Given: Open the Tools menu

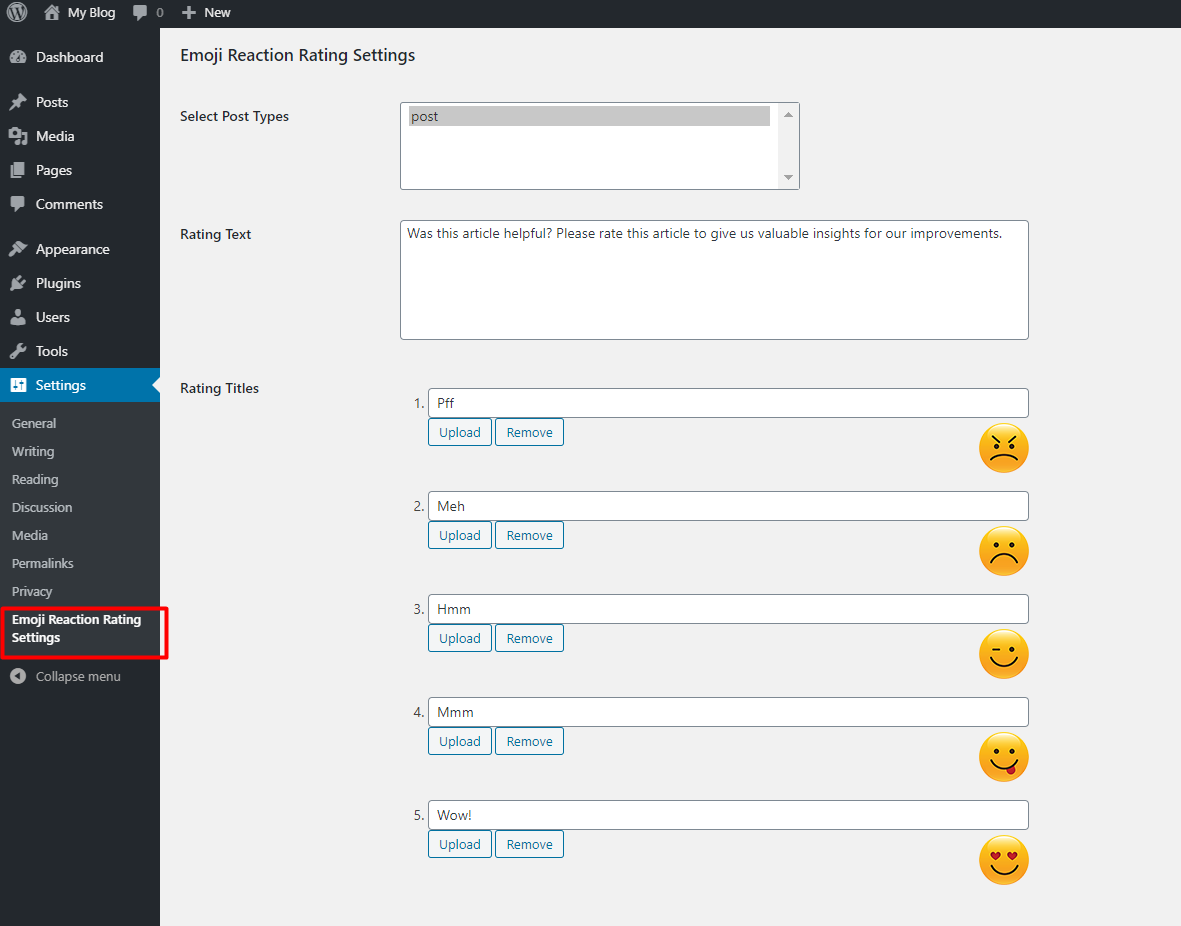Looking at the screenshot, I should (x=51, y=351).
